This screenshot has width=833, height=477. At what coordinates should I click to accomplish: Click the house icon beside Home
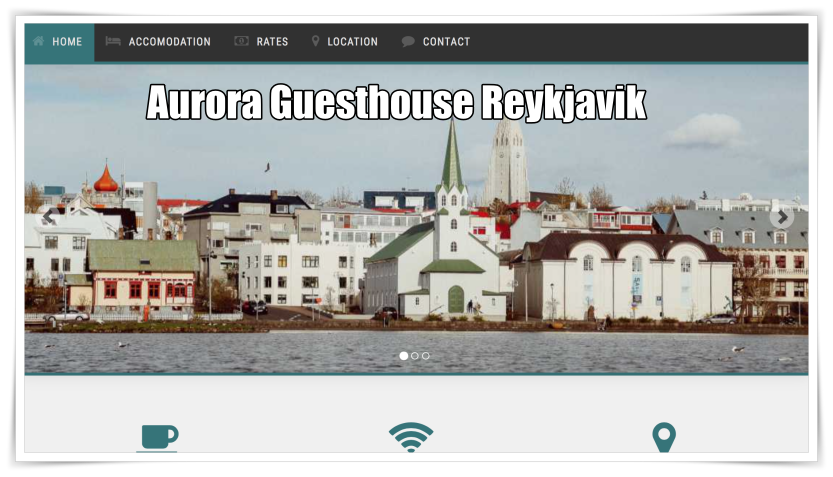pos(38,41)
